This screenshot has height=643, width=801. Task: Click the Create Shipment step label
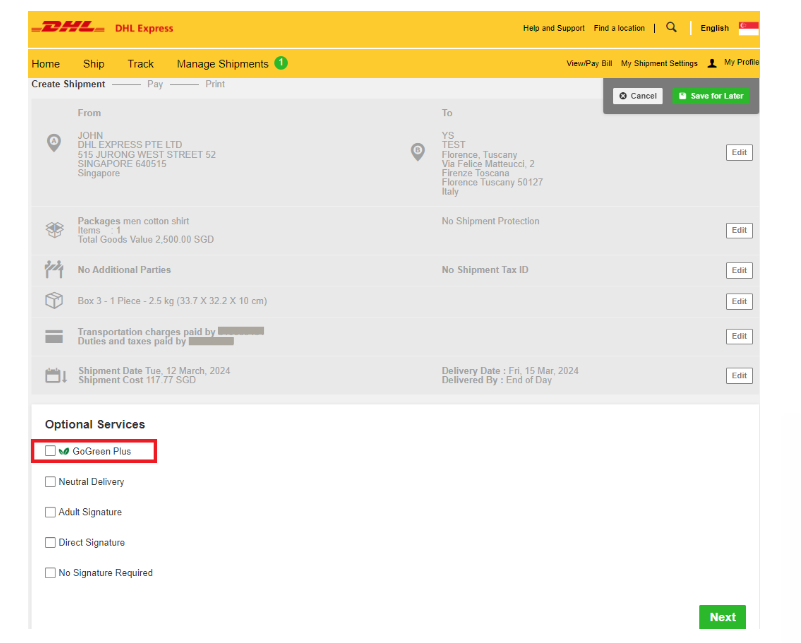pos(68,84)
